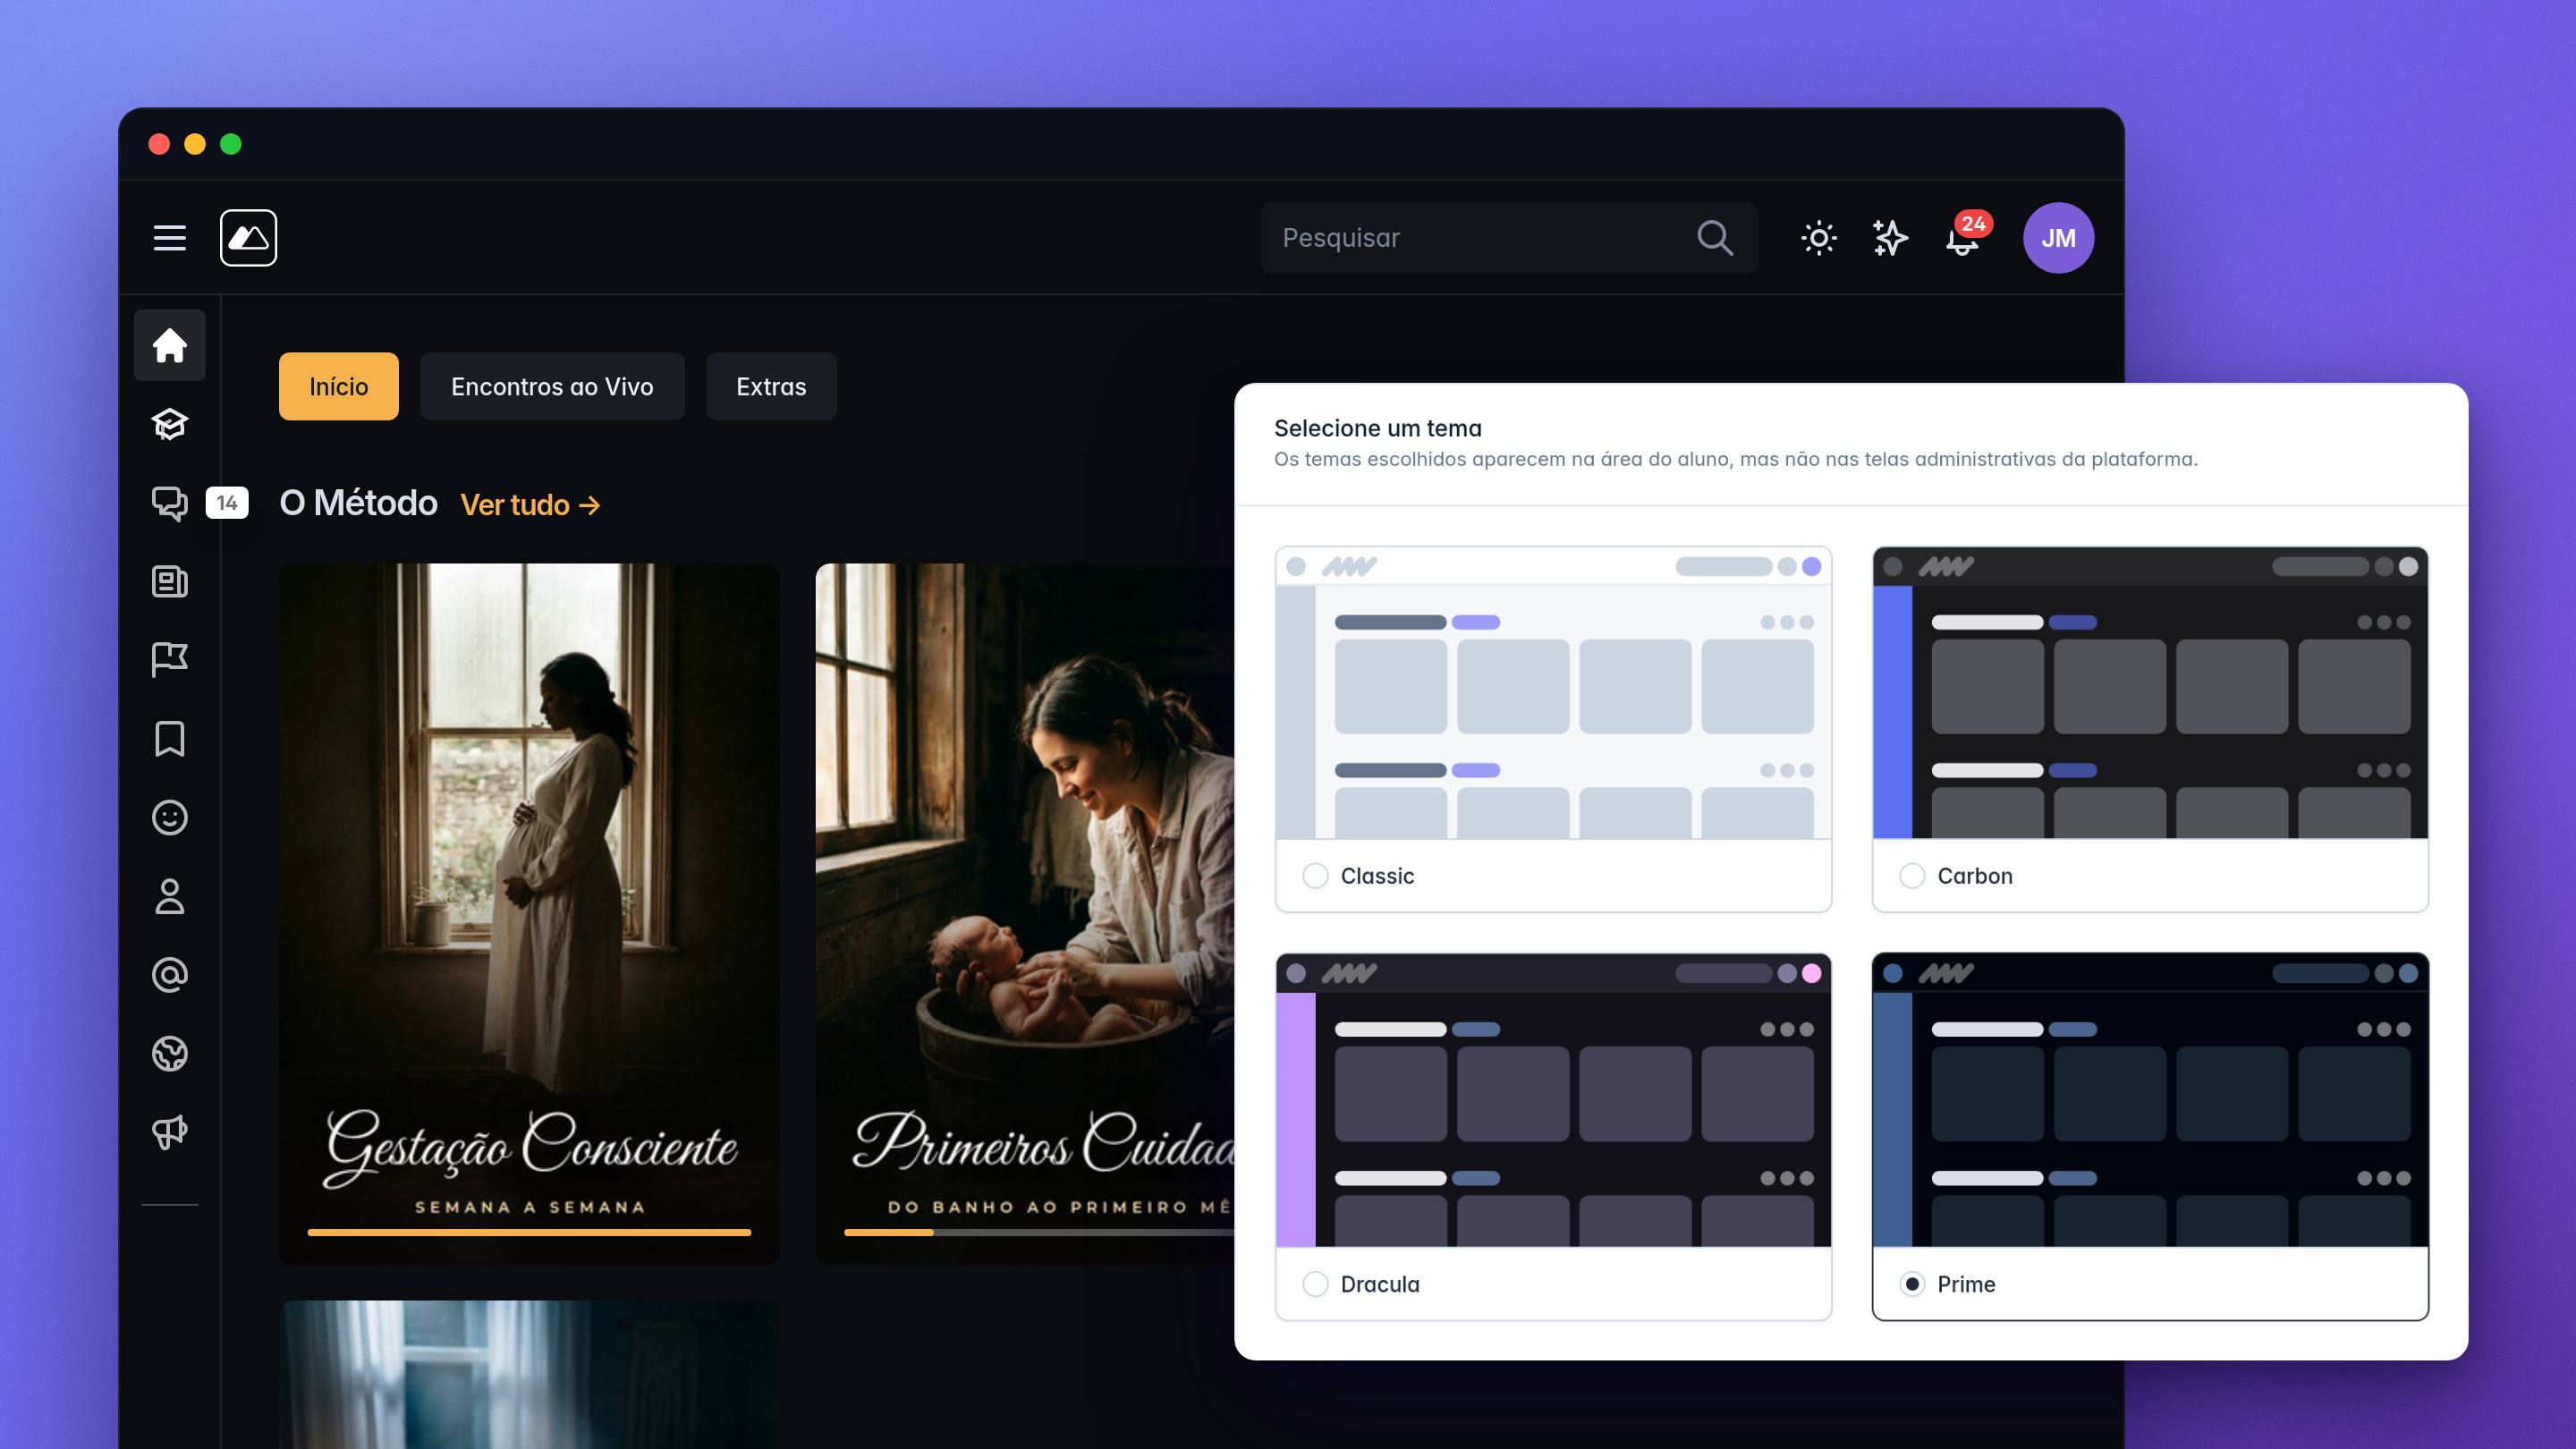Open the Gestação Consciente course card
This screenshot has width=2576, height=1449.
pos(529,913)
